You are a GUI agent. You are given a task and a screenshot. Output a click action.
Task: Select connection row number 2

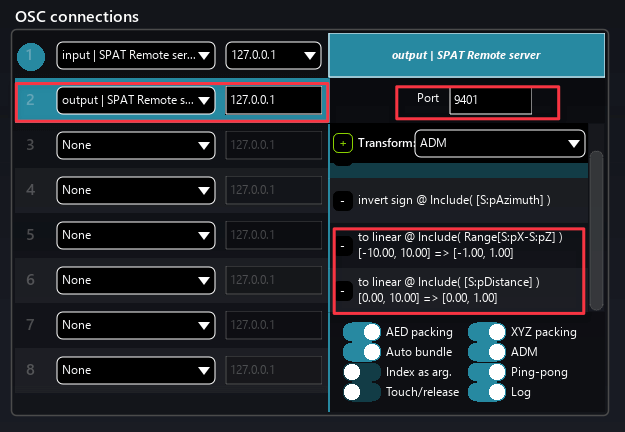coord(31,100)
